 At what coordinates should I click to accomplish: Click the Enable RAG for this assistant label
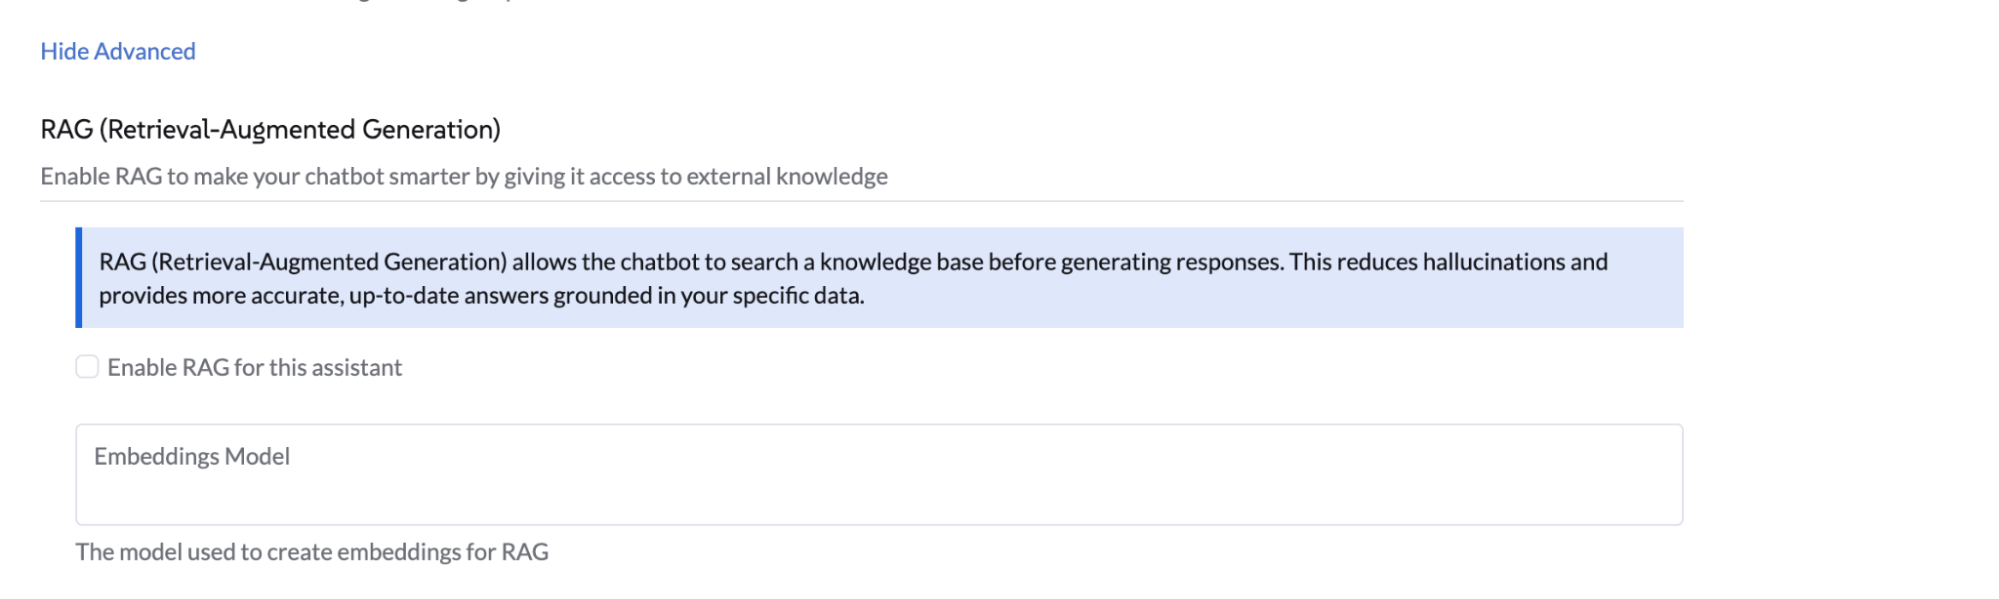[254, 368]
